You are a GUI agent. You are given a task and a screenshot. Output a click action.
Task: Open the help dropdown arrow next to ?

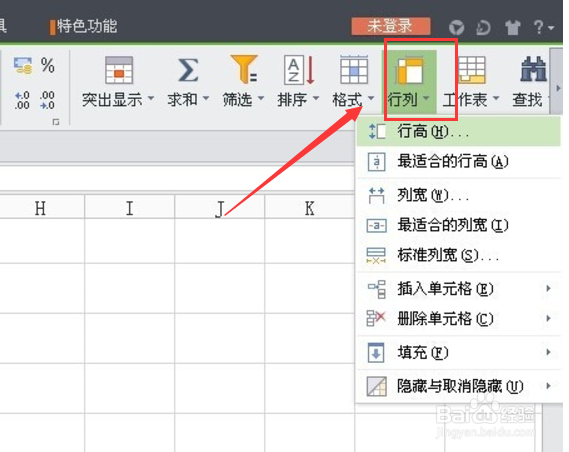click(x=551, y=28)
